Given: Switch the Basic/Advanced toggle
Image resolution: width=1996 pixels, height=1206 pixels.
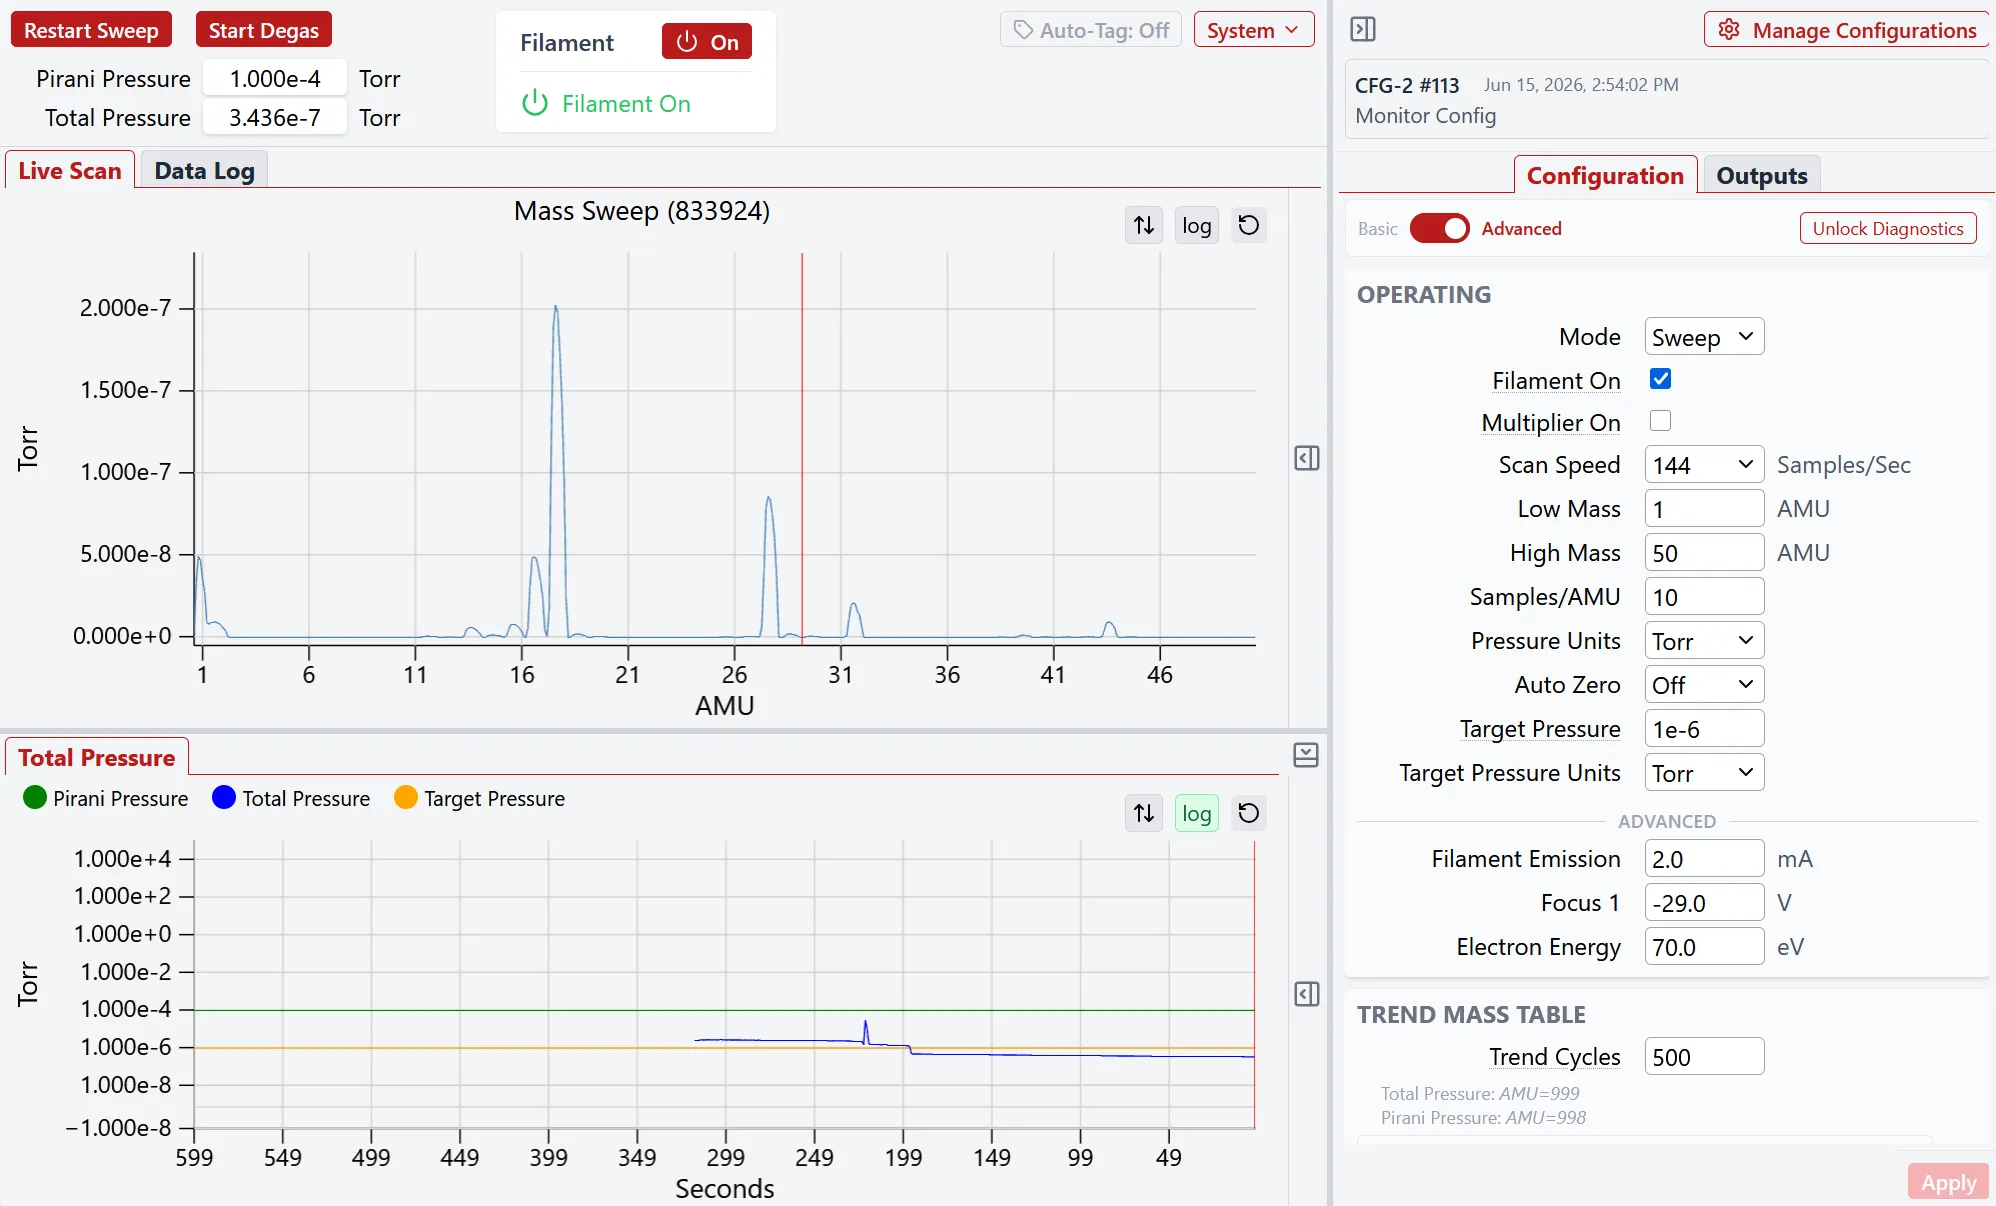Looking at the screenshot, I should coord(1439,228).
